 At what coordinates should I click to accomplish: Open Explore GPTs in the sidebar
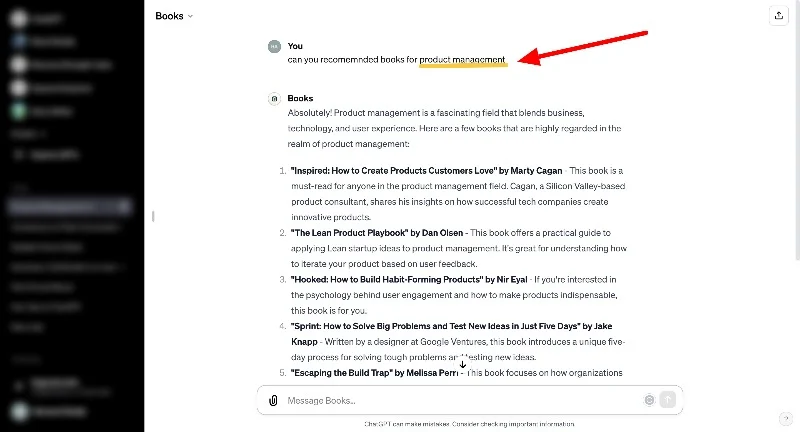[45, 155]
